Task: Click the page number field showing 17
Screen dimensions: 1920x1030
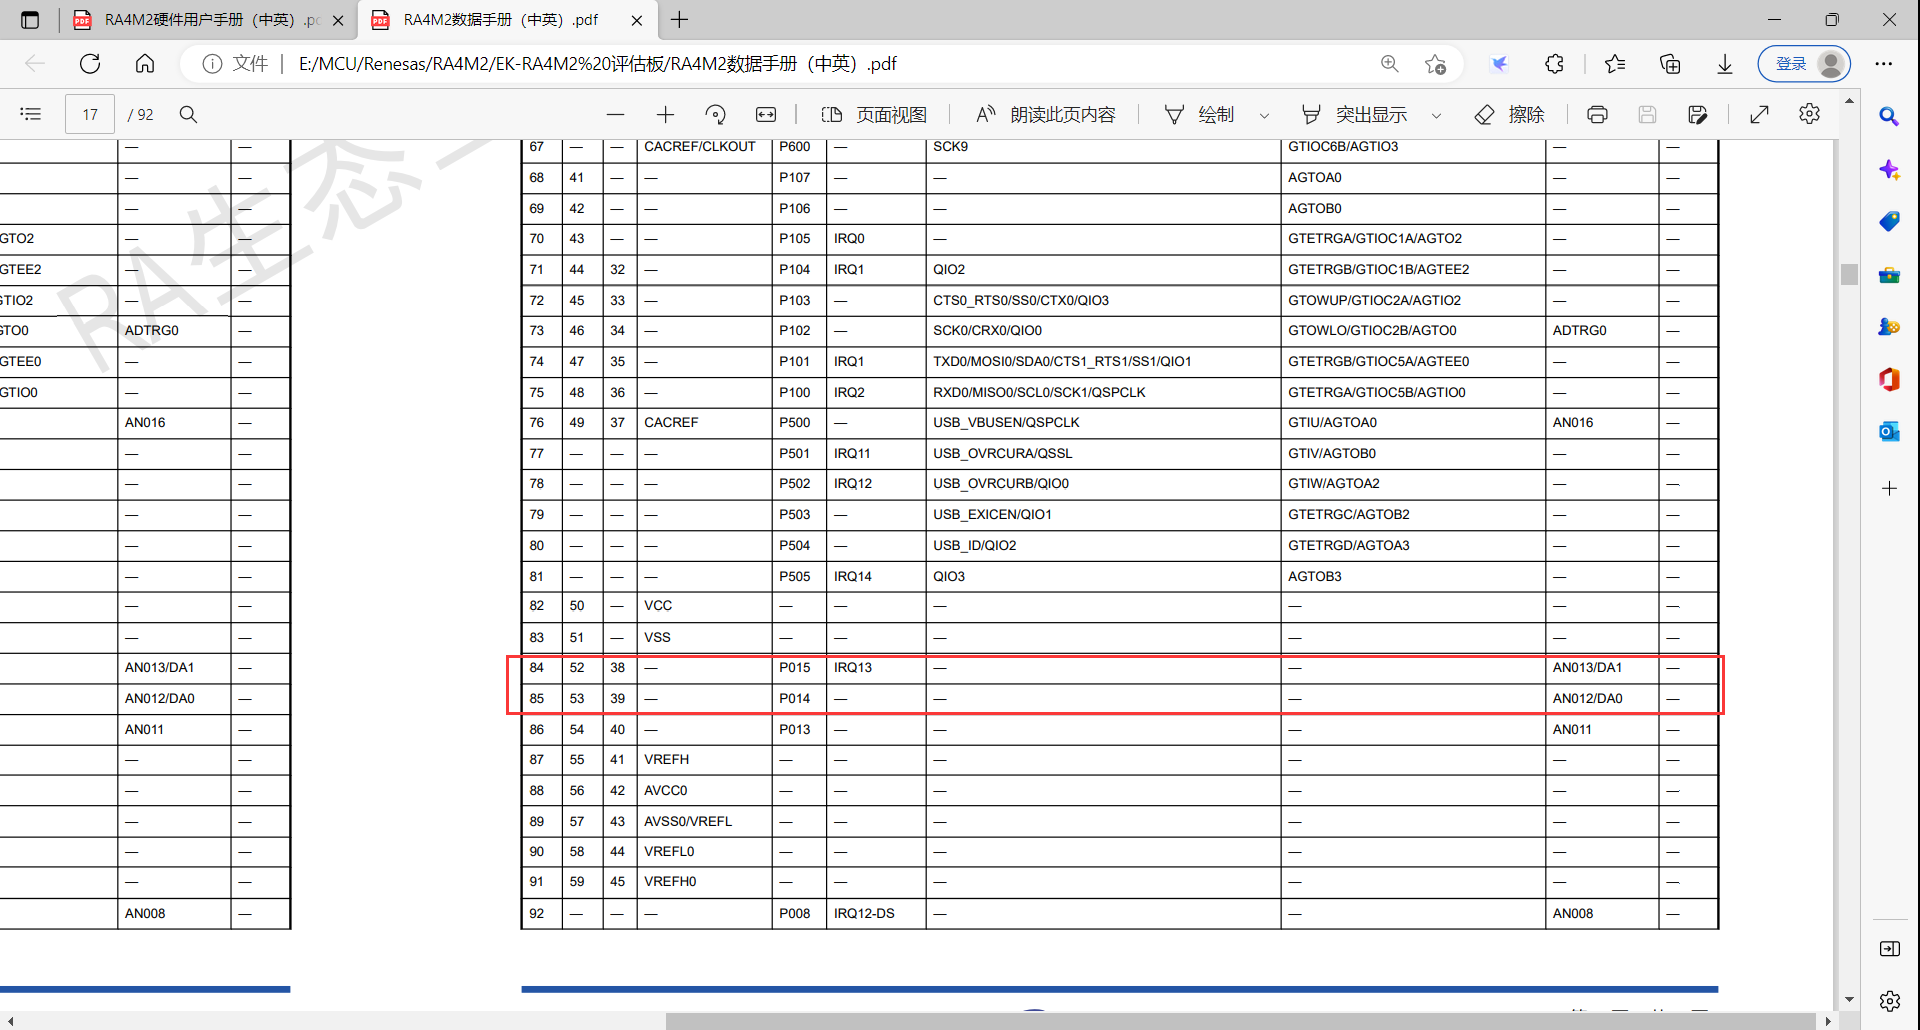Action: [90, 114]
